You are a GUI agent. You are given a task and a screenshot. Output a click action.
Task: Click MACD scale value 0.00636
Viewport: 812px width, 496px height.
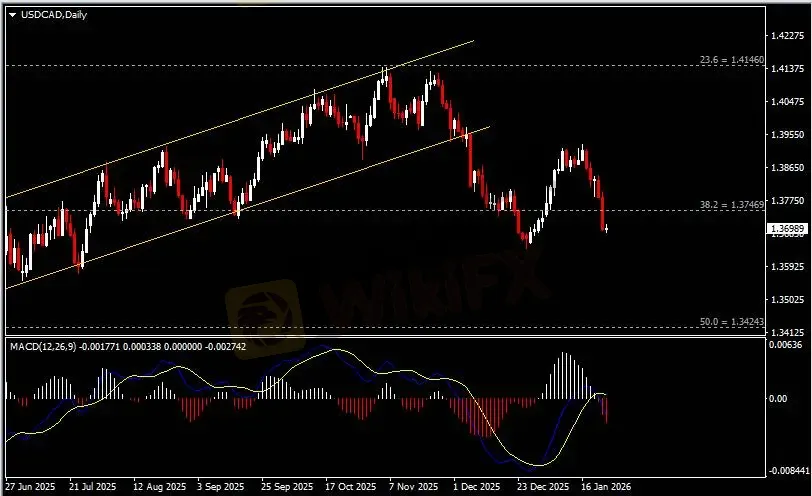point(786,345)
